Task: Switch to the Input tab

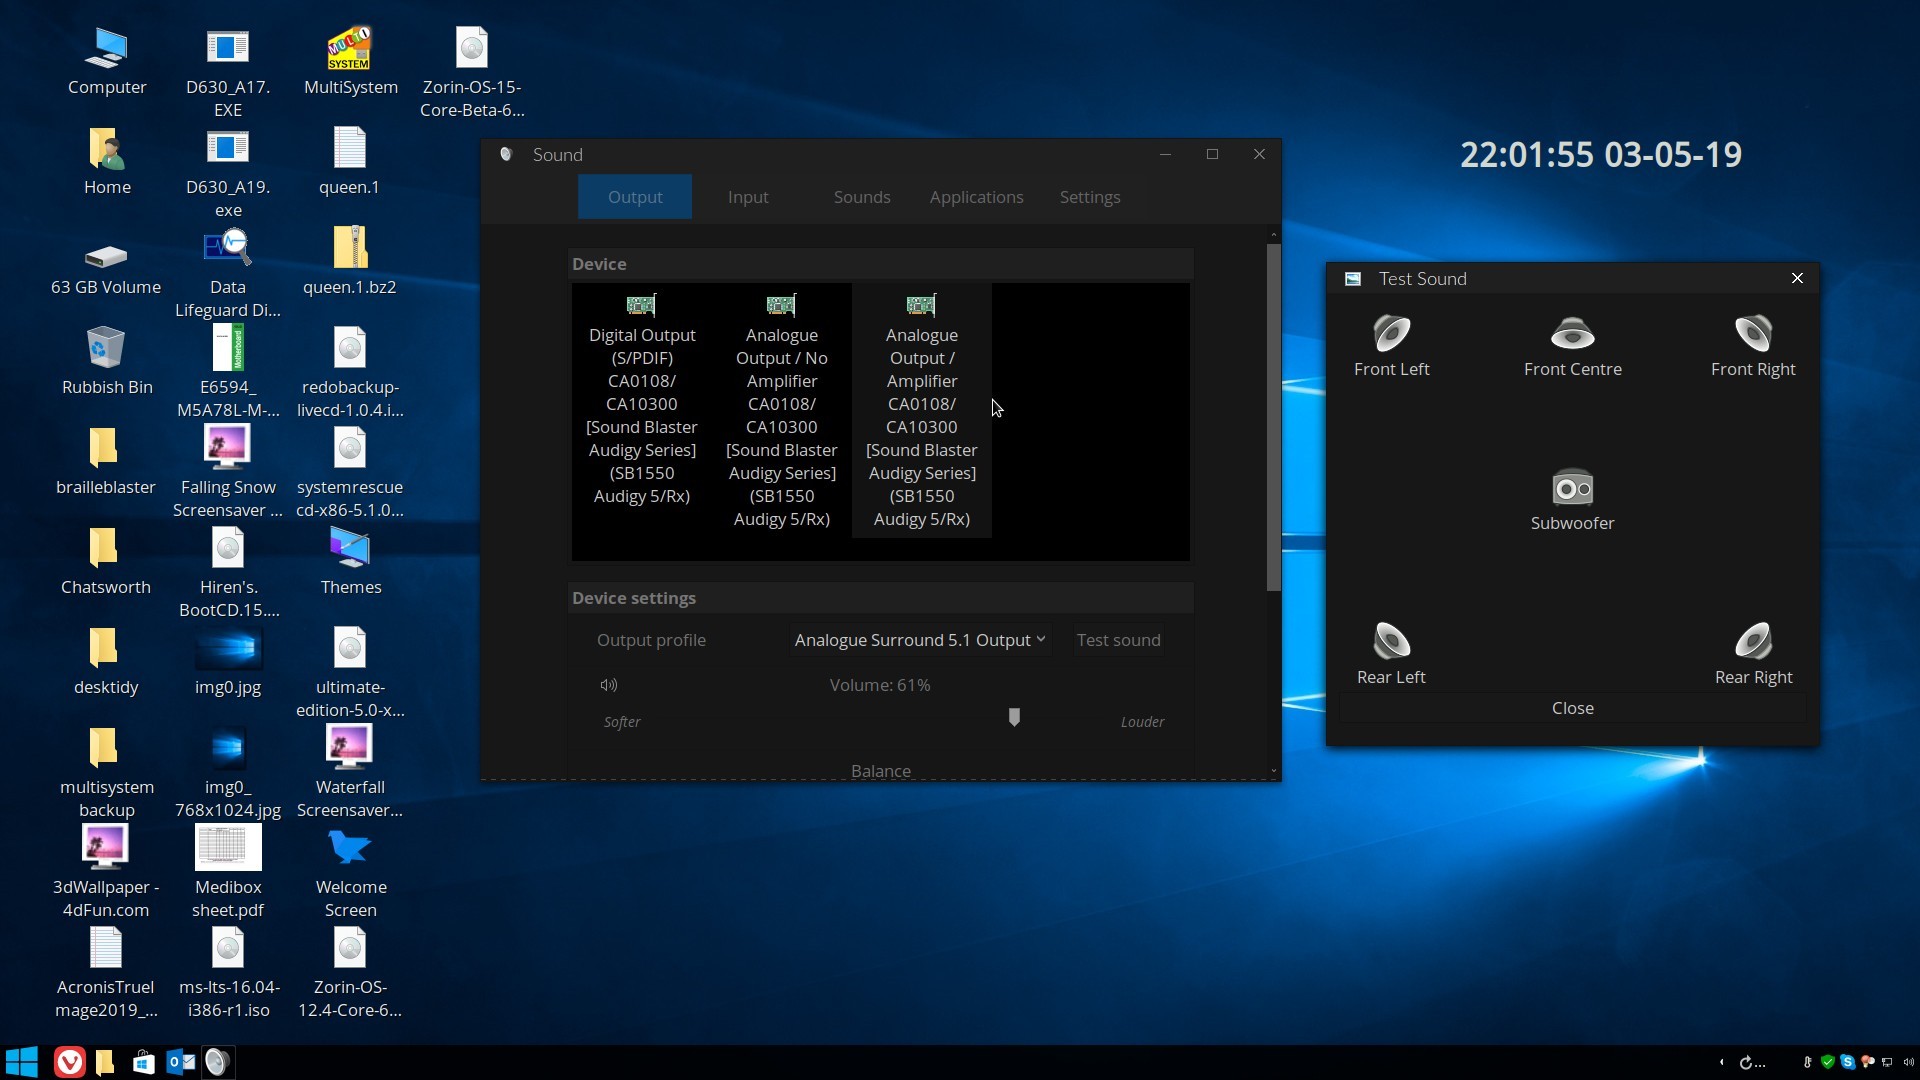Action: point(747,197)
